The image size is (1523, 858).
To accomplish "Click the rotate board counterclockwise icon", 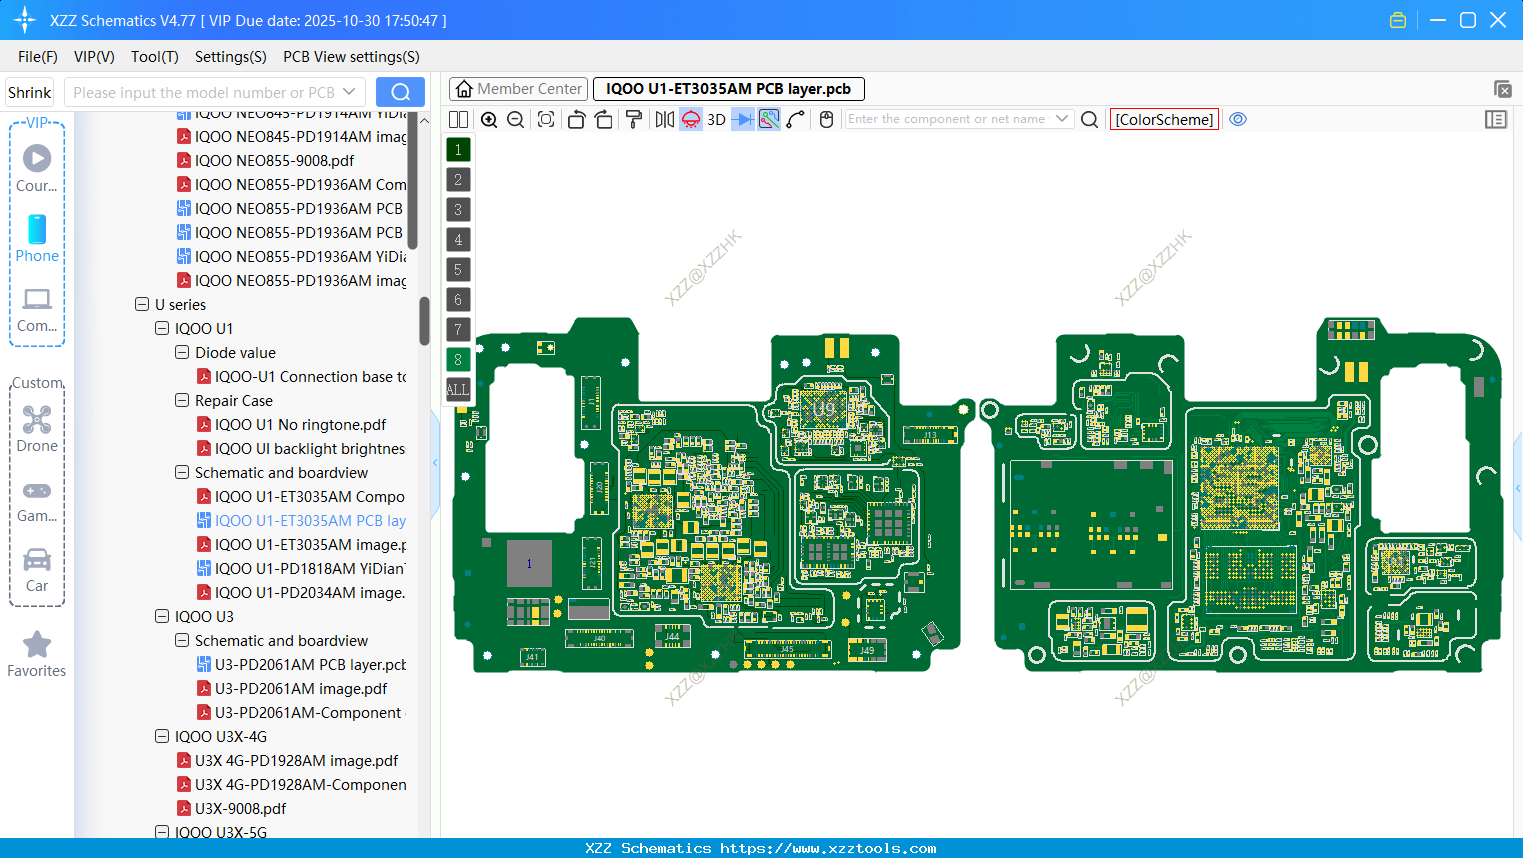I will click(x=576, y=119).
